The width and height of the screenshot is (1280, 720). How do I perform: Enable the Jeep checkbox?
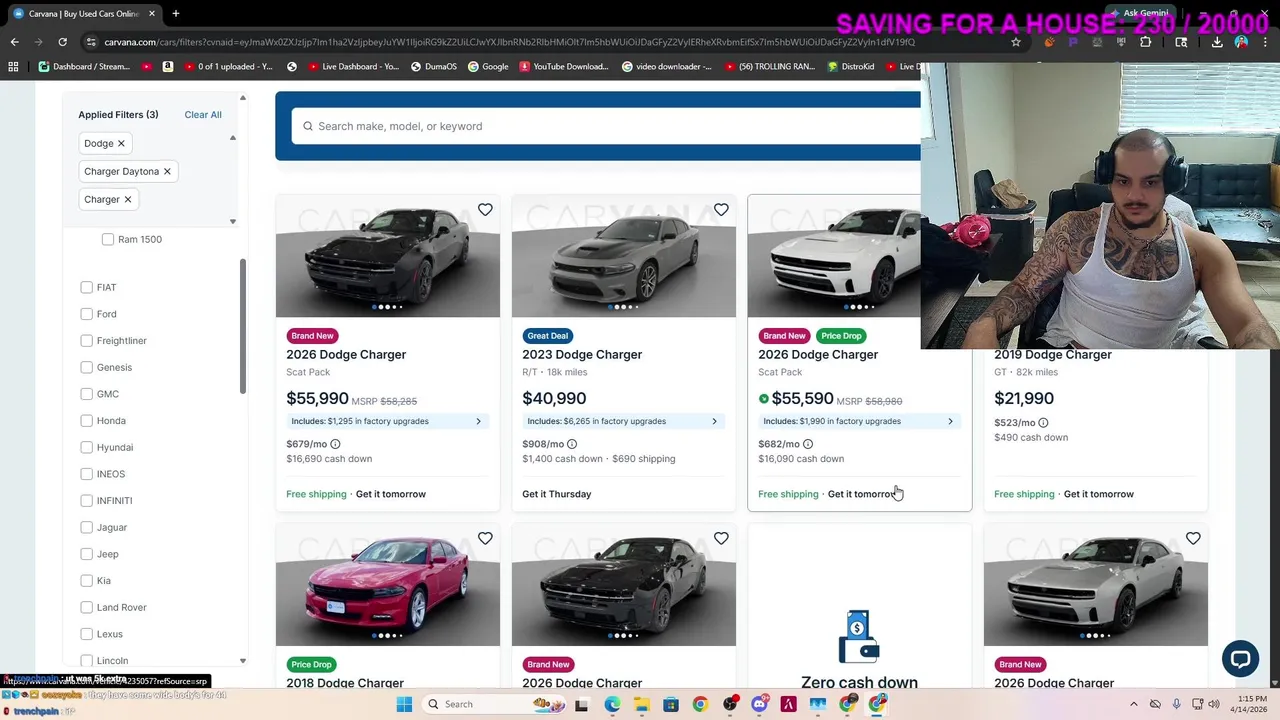pos(87,554)
